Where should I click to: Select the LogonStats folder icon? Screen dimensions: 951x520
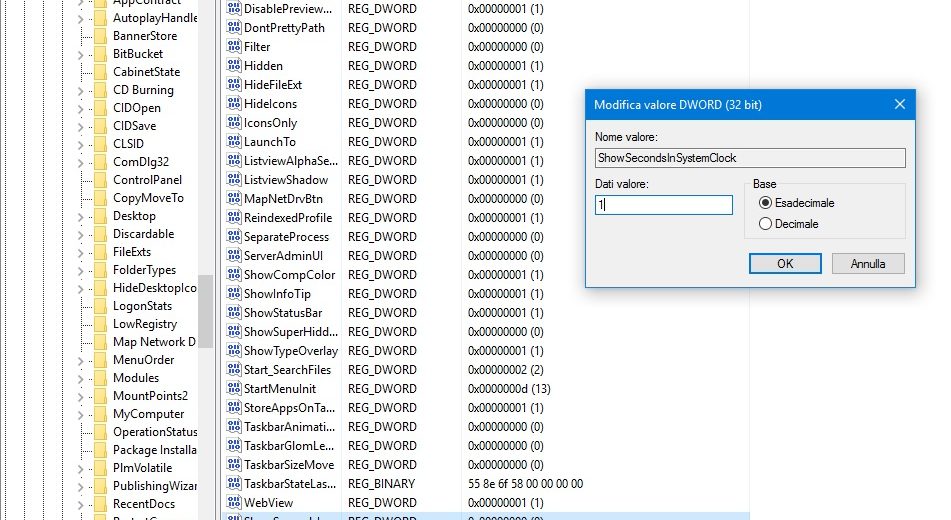click(x=100, y=306)
